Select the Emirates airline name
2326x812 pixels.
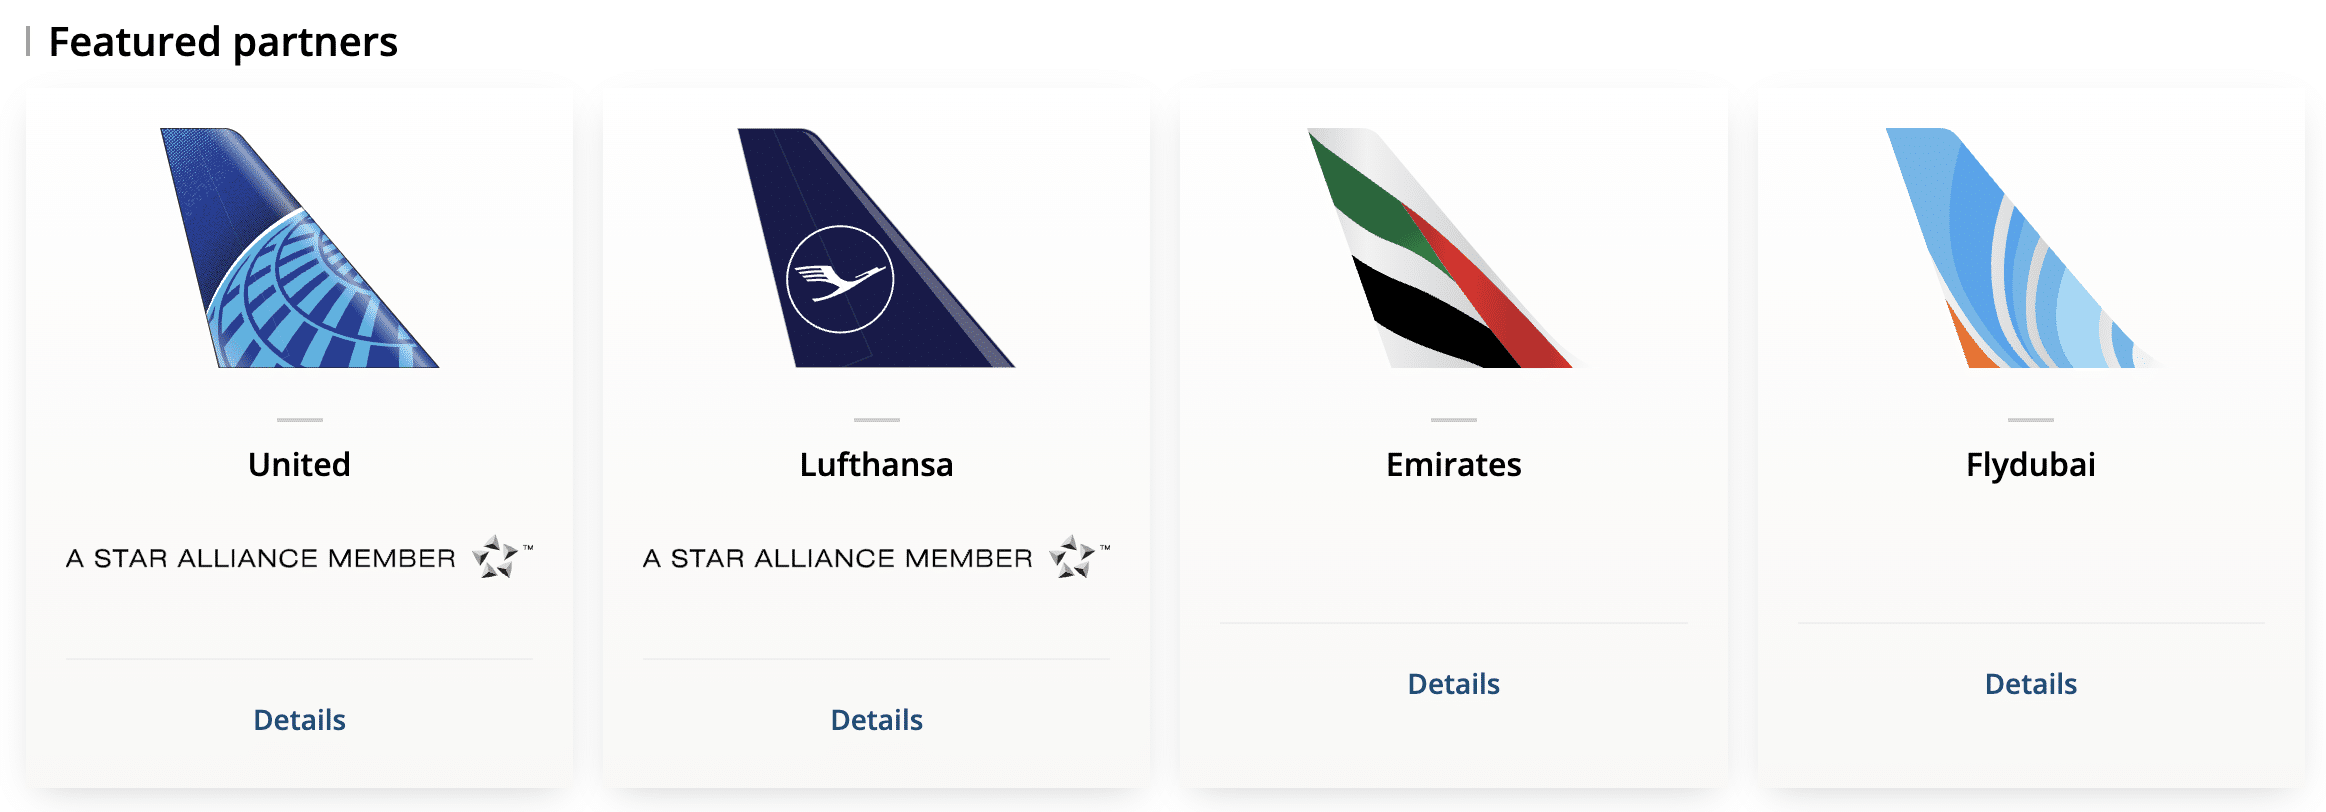(1453, 465)
